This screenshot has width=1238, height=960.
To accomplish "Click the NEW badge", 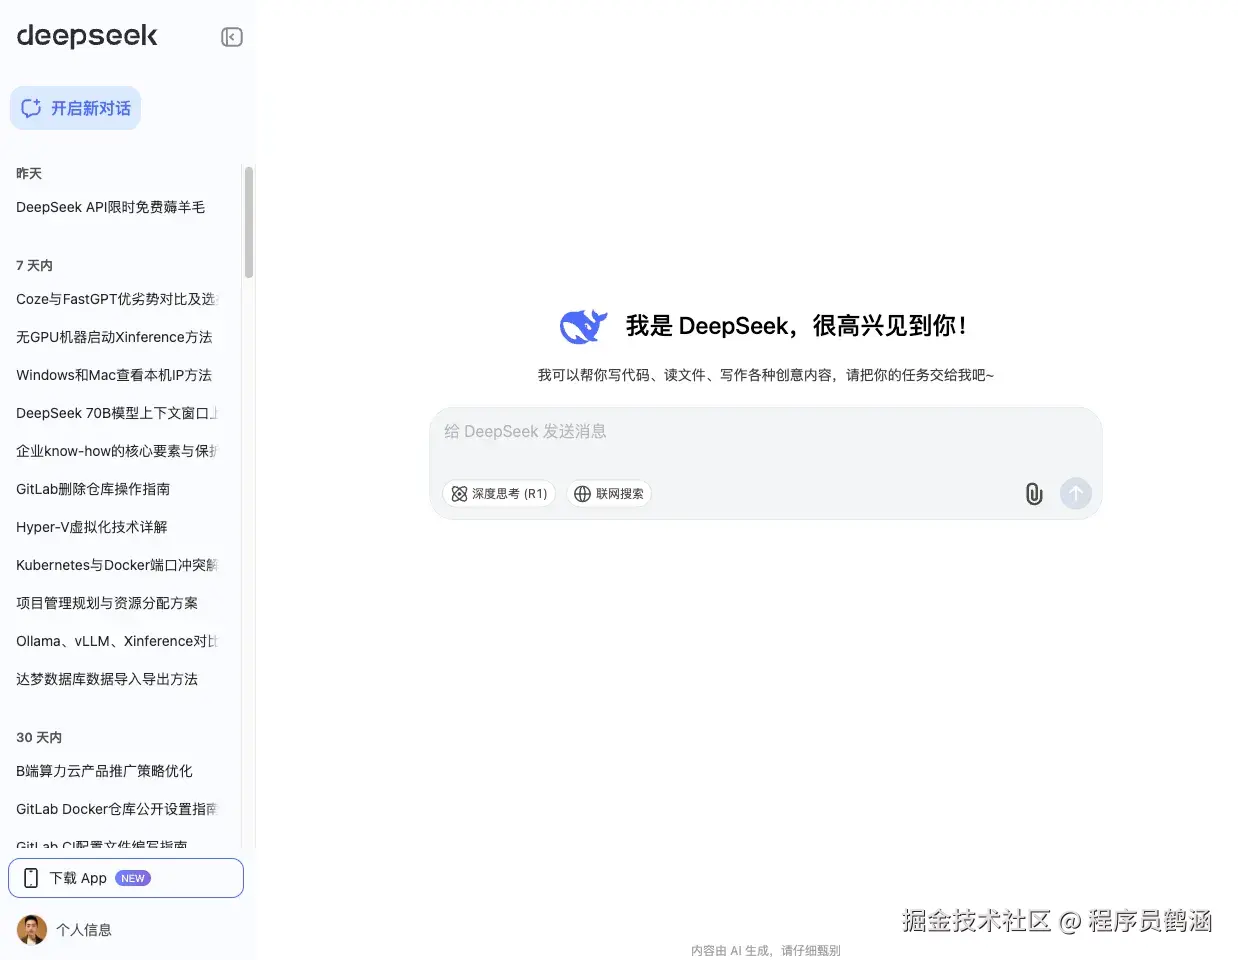I will [x=133, y=878].
